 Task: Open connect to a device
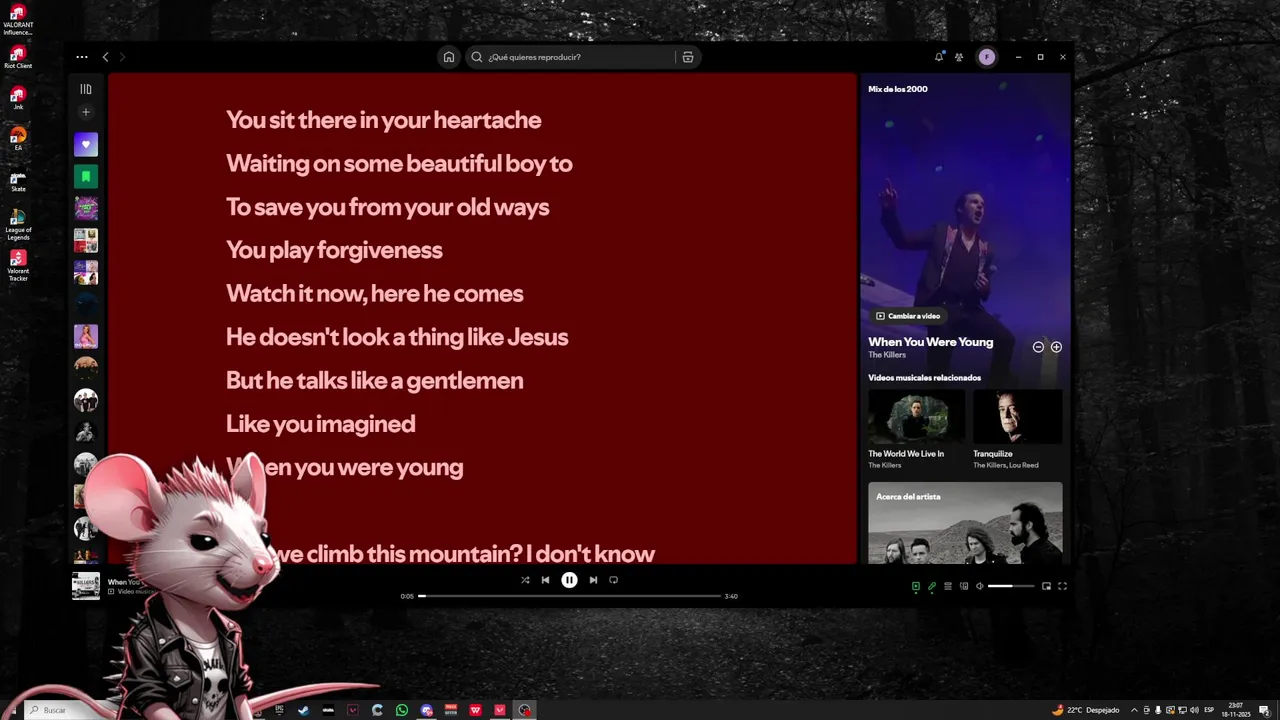964,586
